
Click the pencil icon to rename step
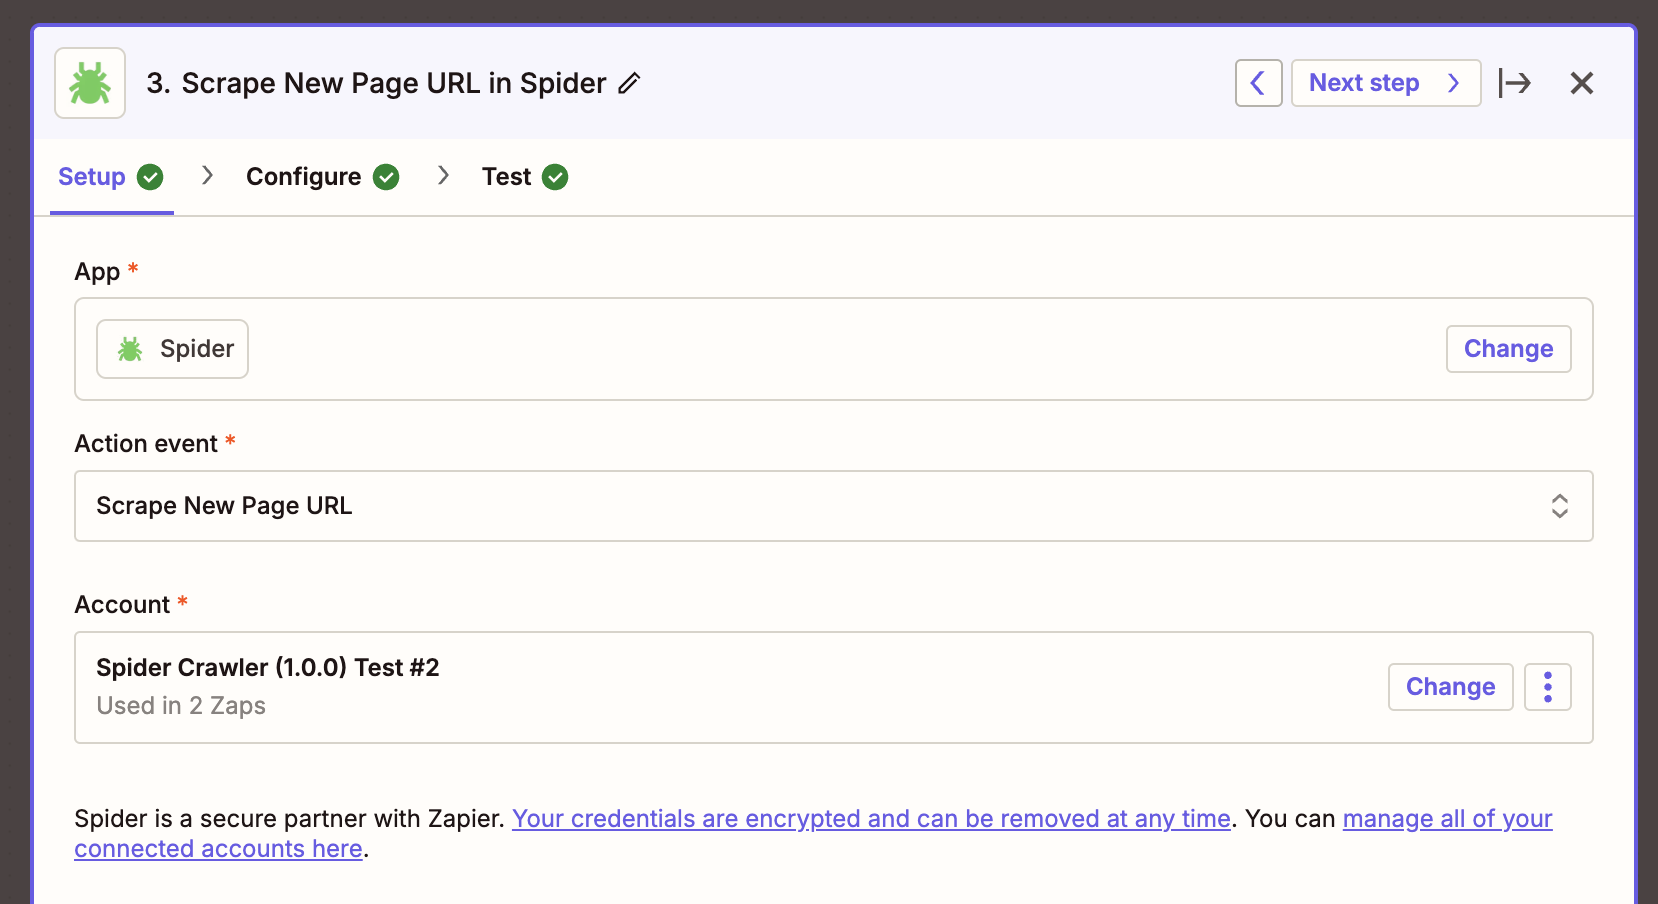629,83
